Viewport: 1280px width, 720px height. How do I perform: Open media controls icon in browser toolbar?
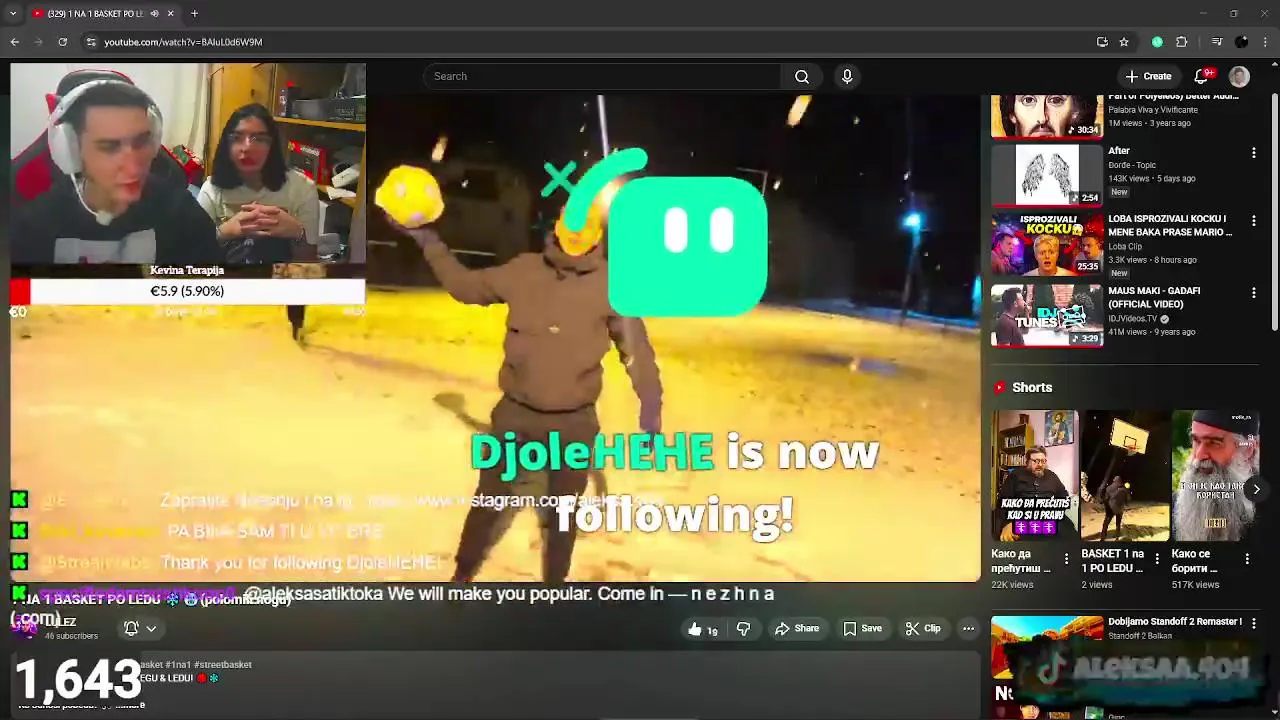tap(1217, 42)
